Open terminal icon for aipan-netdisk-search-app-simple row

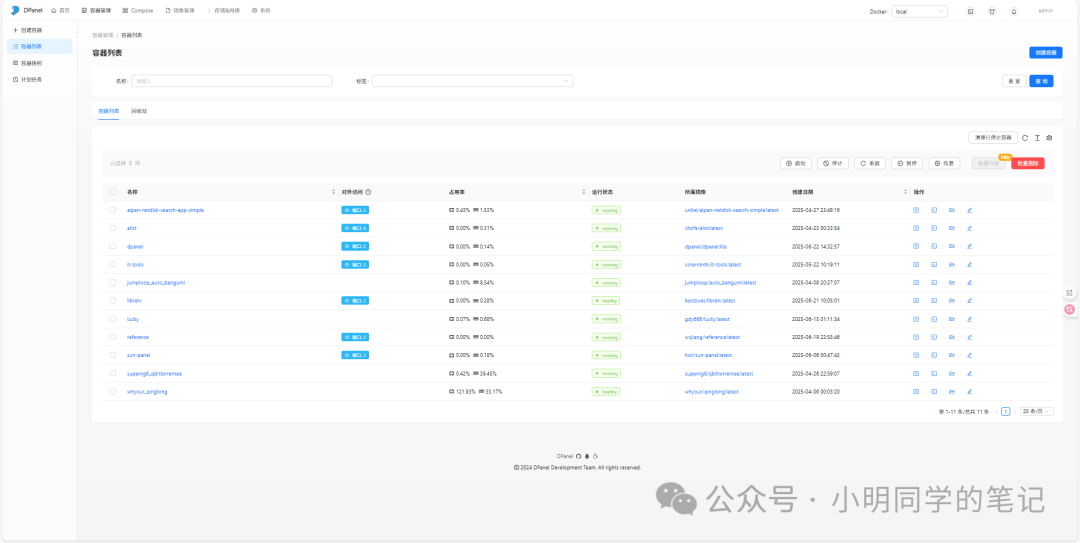tap(934, 209)
